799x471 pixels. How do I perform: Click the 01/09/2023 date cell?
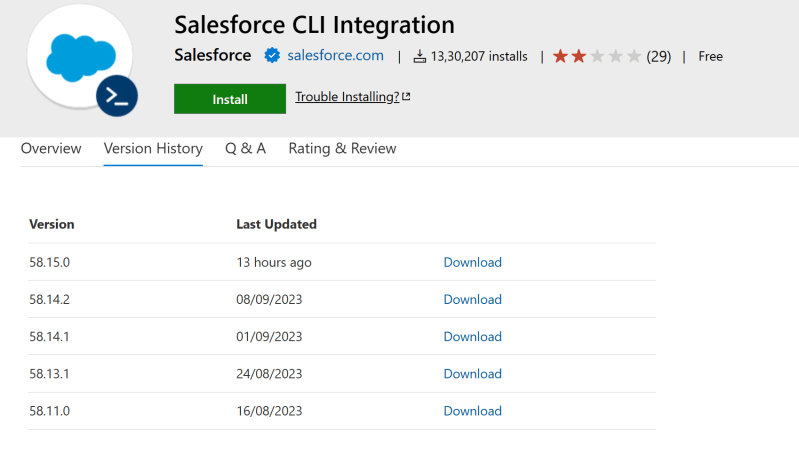point(269,336)
